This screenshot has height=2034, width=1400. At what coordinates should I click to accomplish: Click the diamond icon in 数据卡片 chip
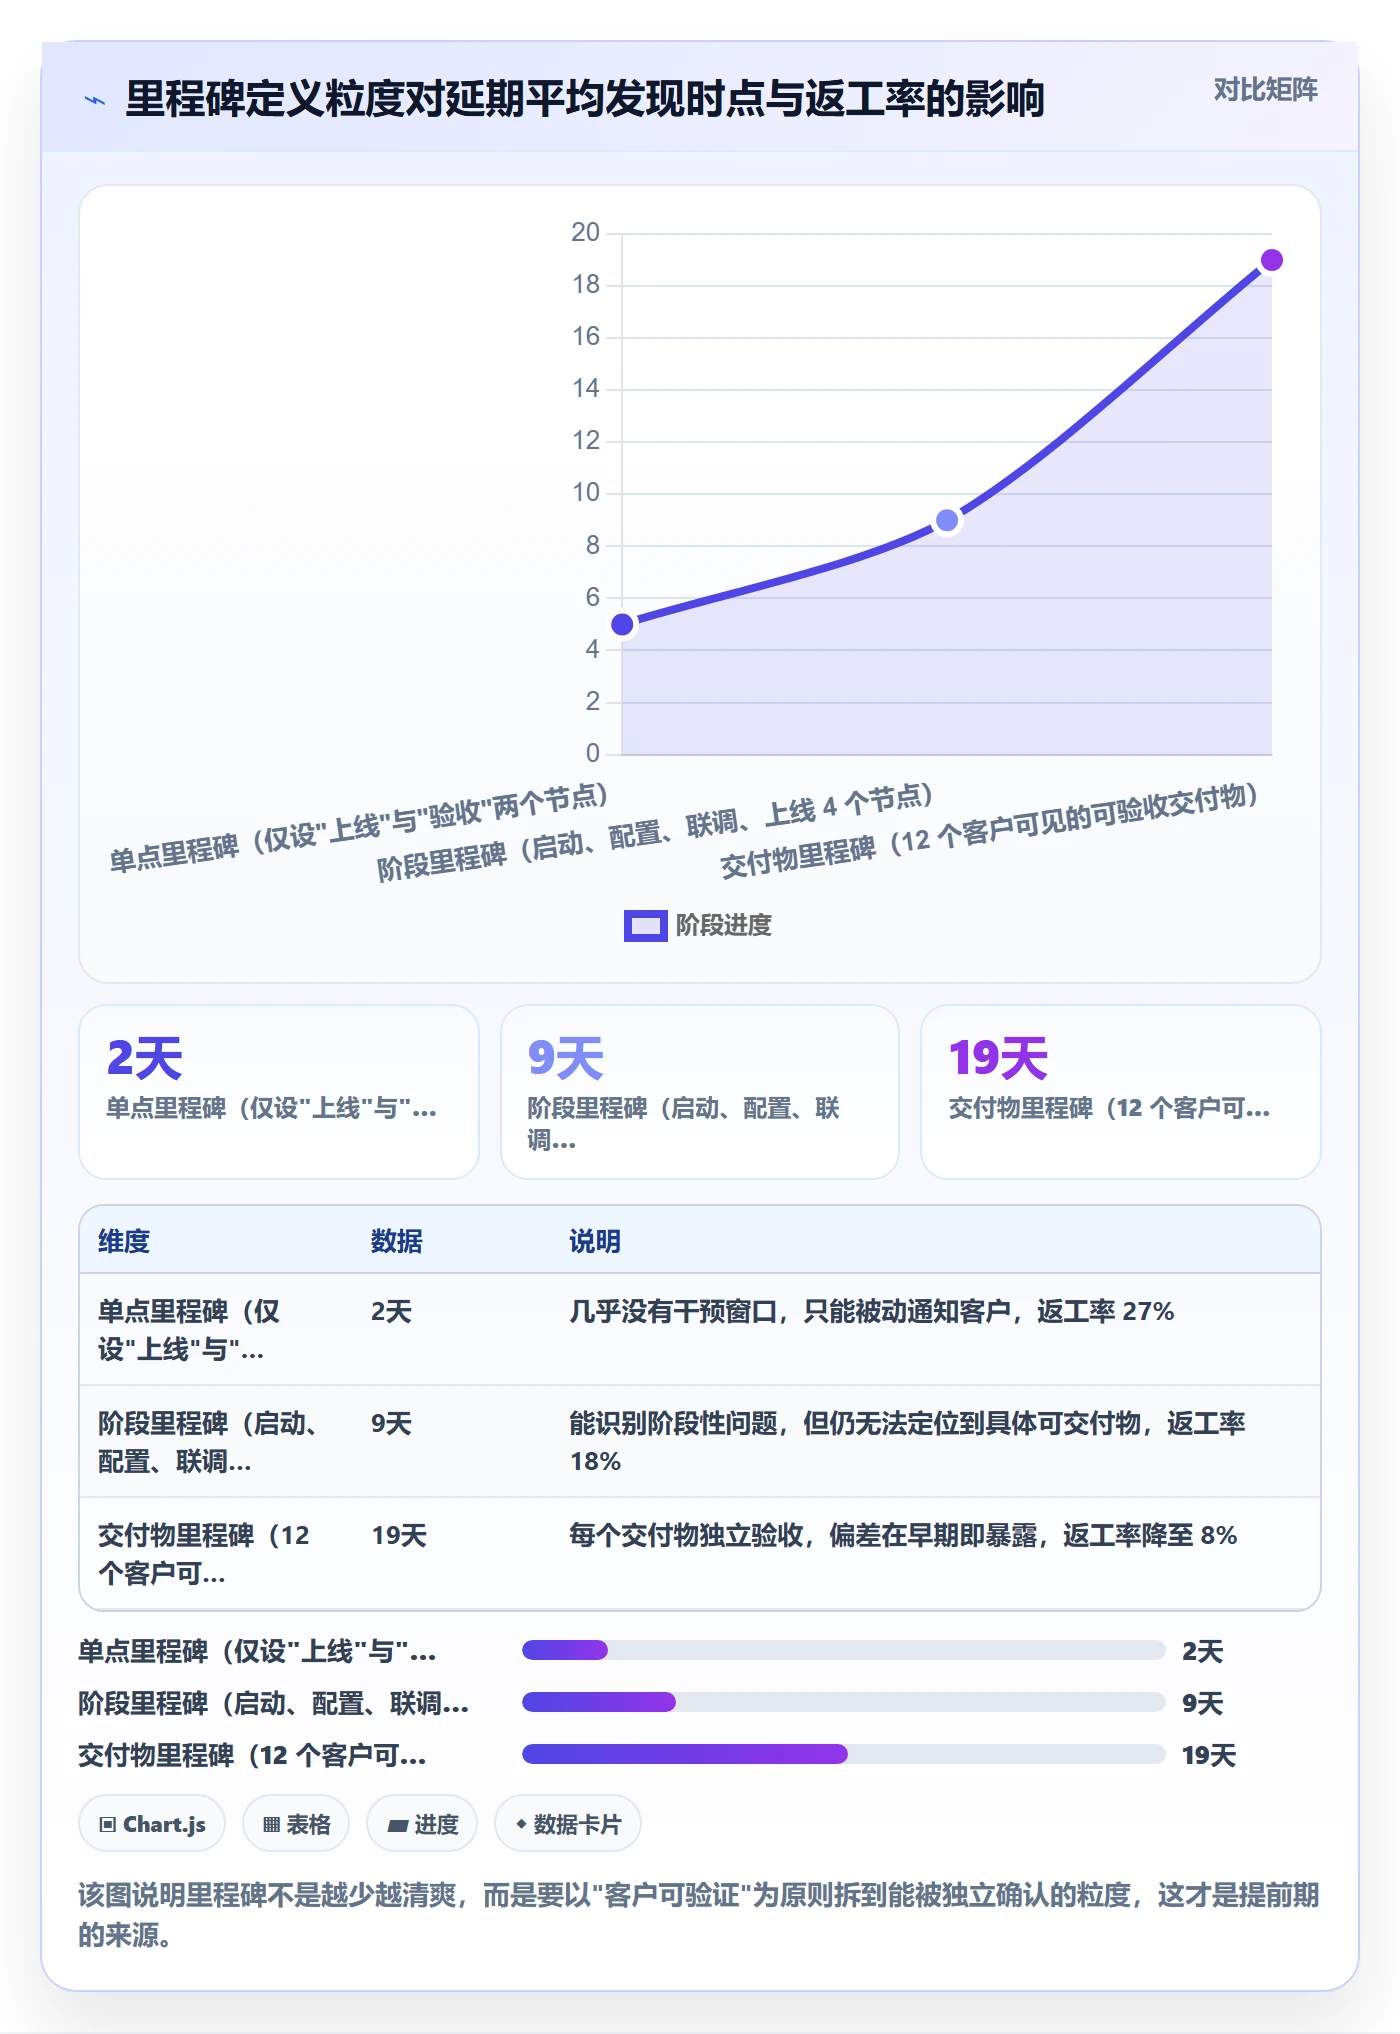click(521, 1824)
